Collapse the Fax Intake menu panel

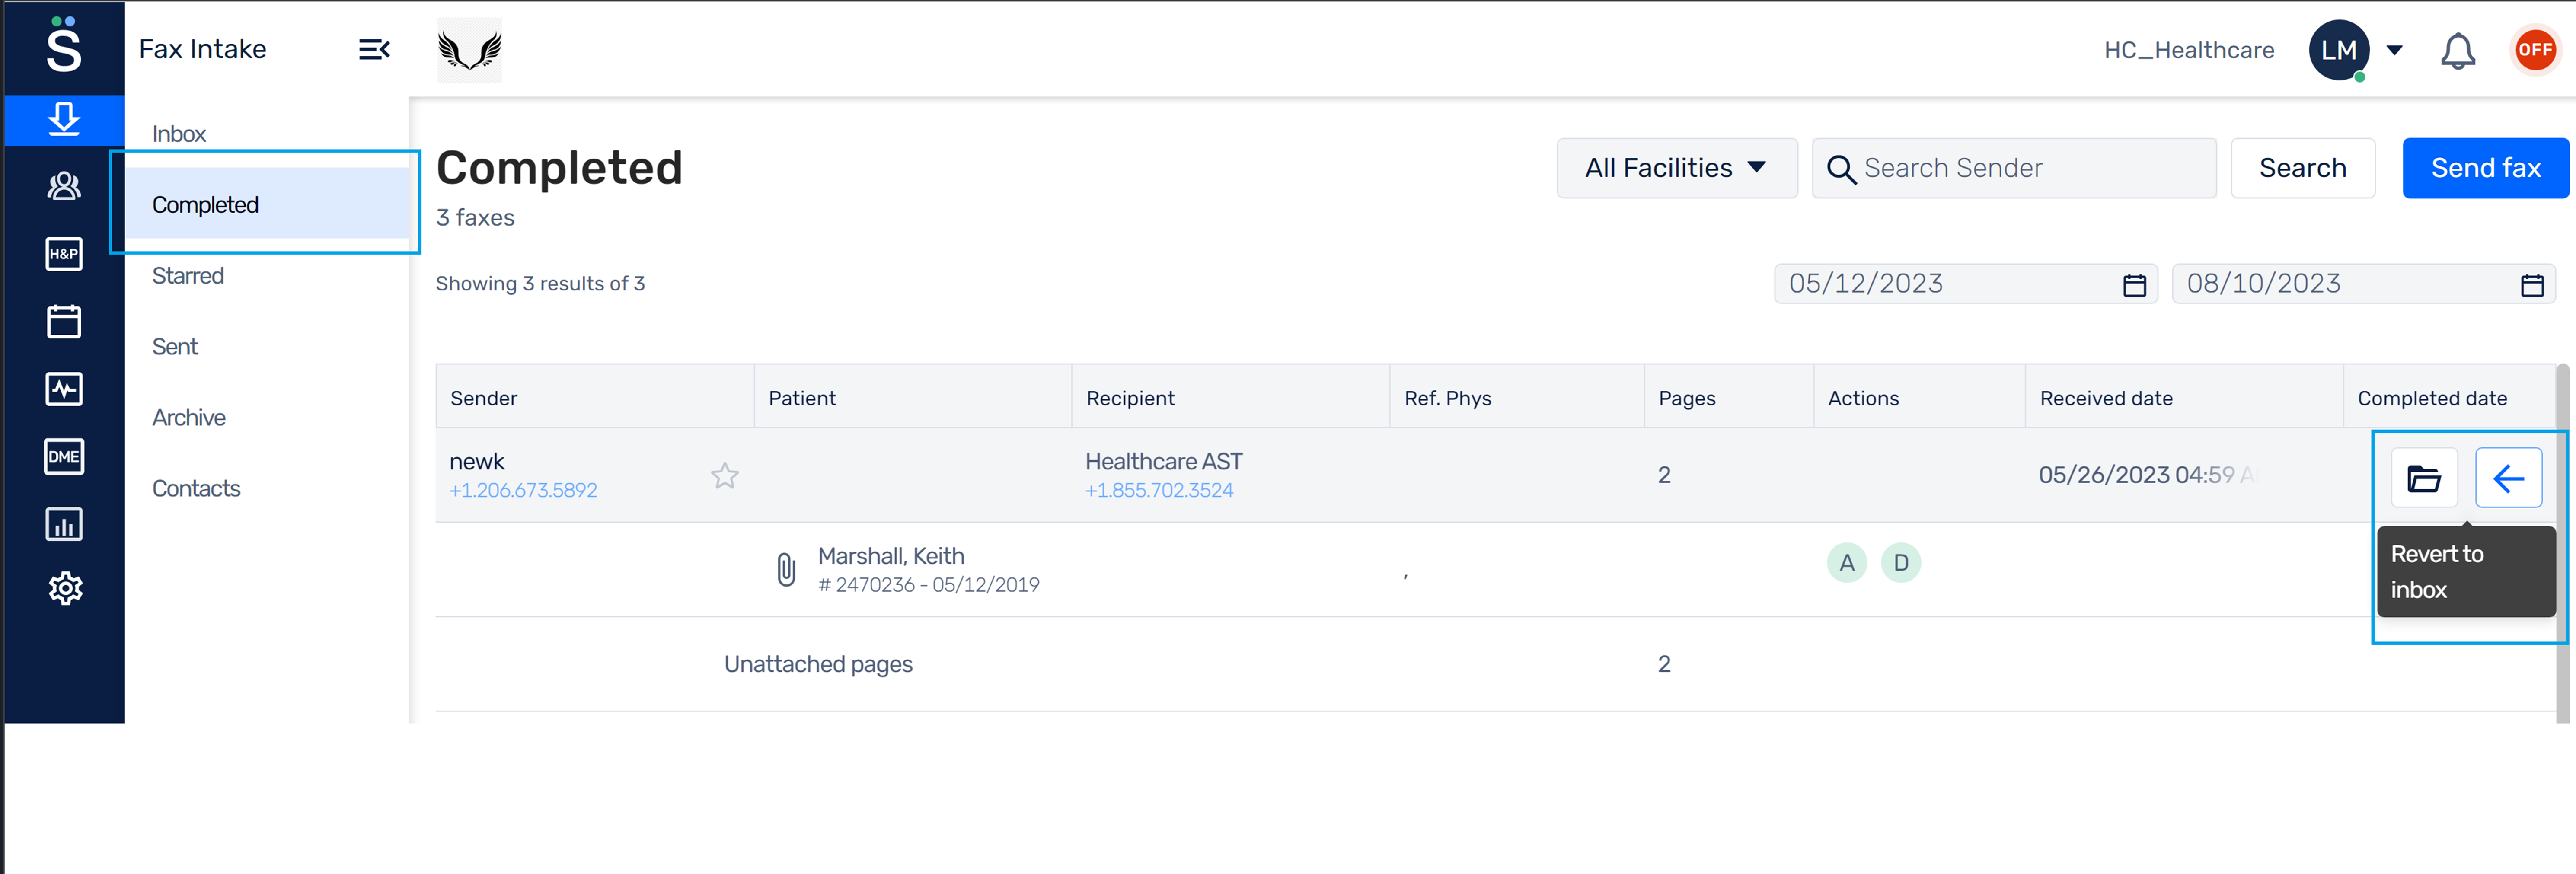pos(374,49)
